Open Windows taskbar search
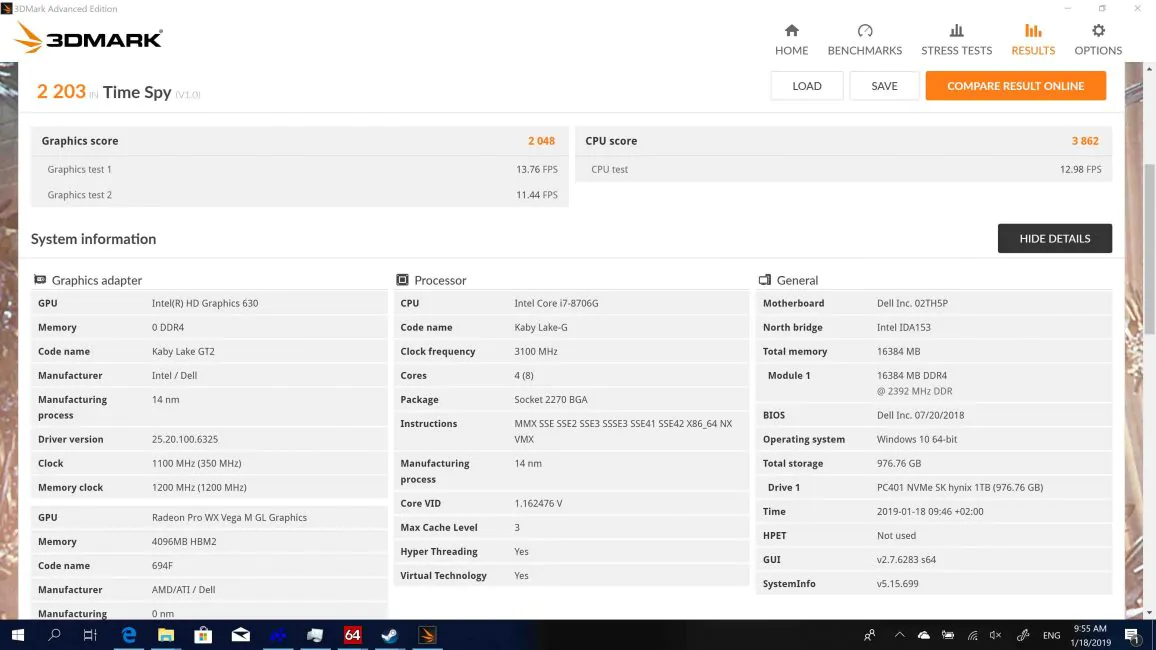1156x650 pixels. click(x=54, y=635)
